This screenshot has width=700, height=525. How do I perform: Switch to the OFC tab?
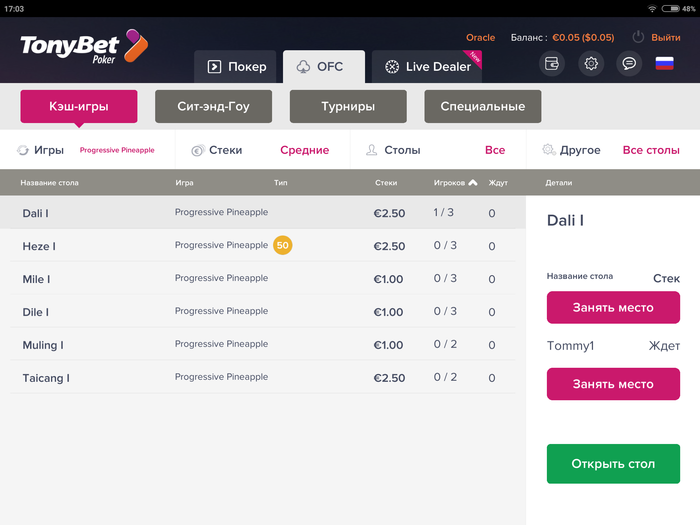pos(324,67)
